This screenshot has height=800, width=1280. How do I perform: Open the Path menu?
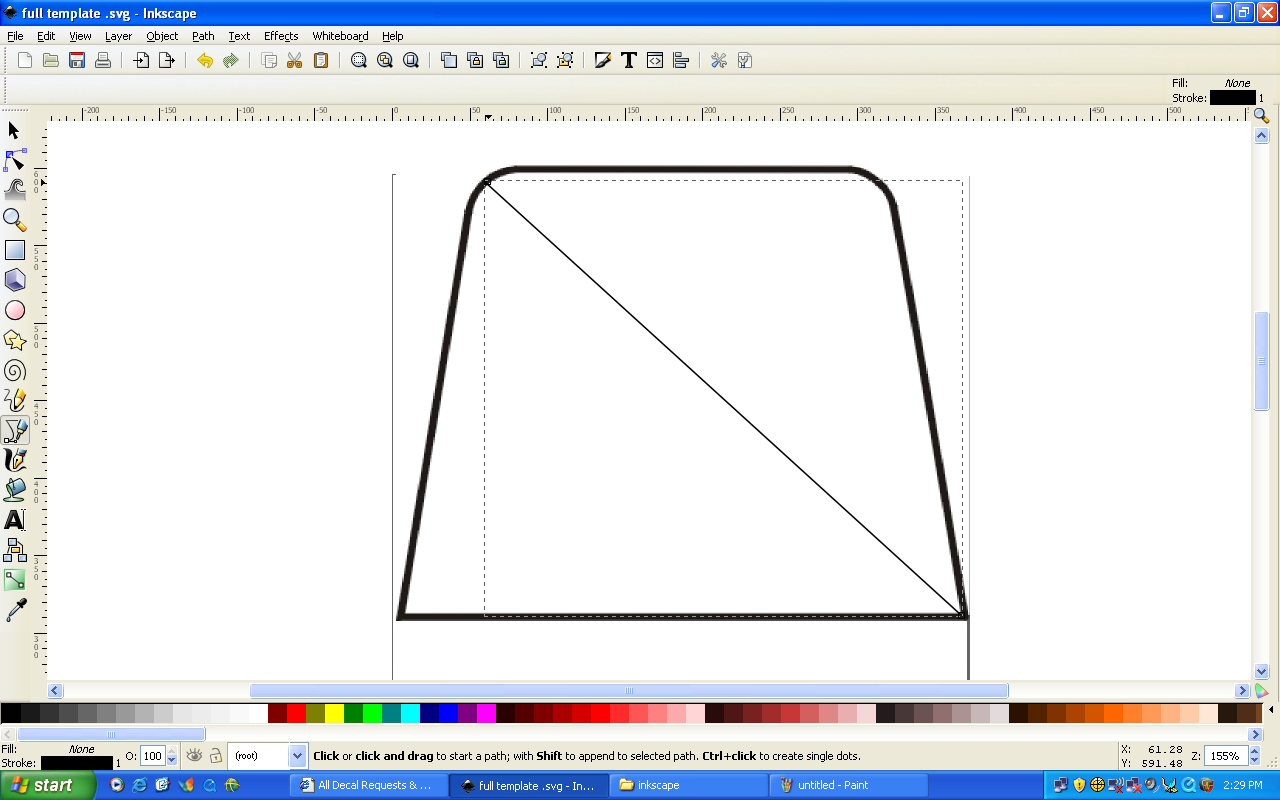point(203,36)
